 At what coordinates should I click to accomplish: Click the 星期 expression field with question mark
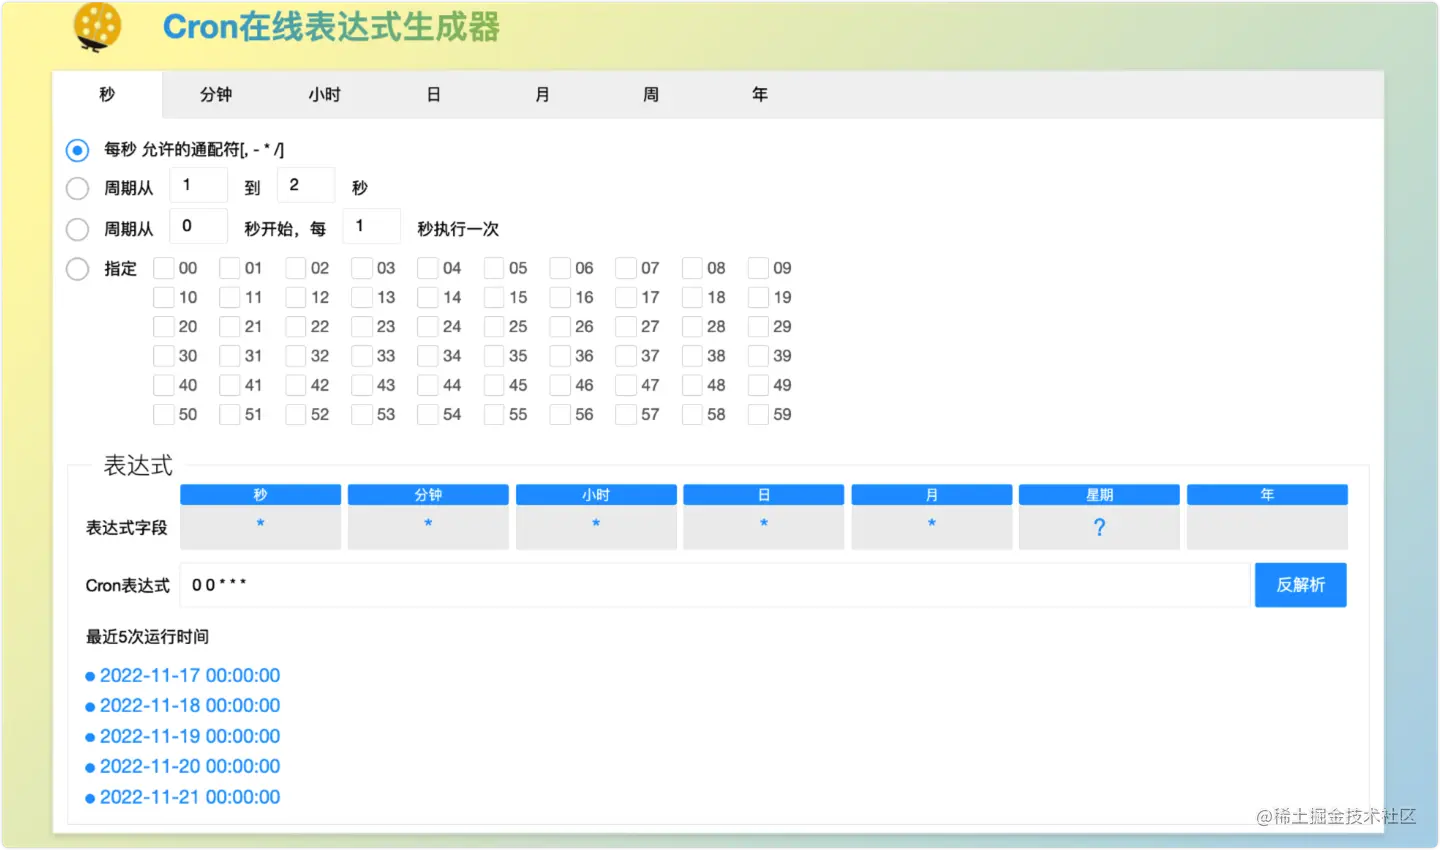(x=1099, y=527)
